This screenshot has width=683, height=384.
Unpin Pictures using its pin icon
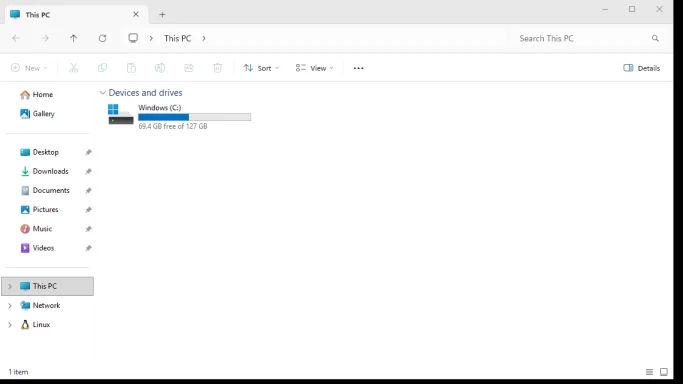click(x=88, y=210)
